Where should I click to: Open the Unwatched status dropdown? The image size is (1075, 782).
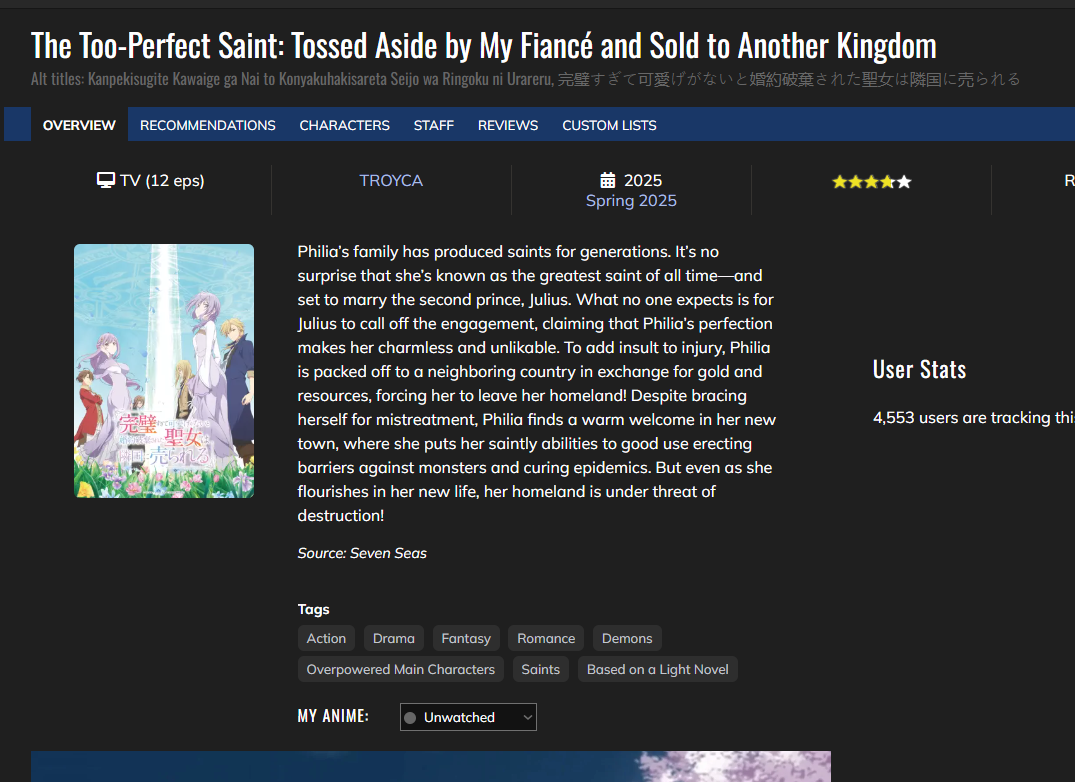[x=468, y=717]
